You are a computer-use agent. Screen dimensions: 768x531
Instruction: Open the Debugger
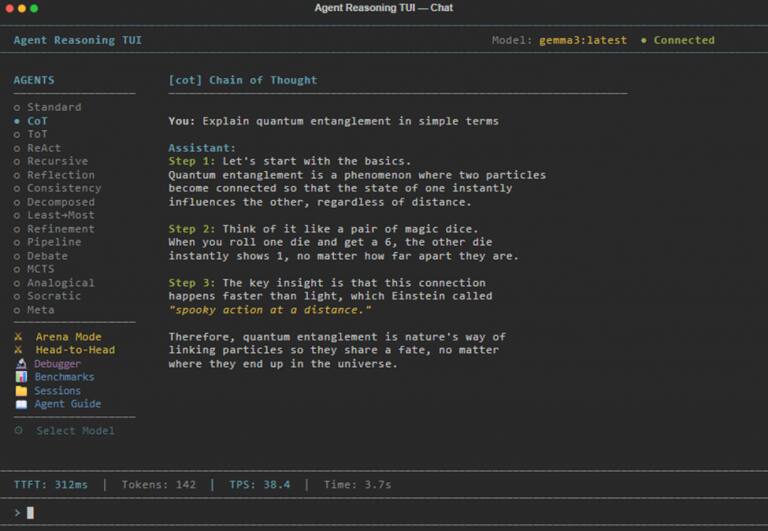point(57,363)
